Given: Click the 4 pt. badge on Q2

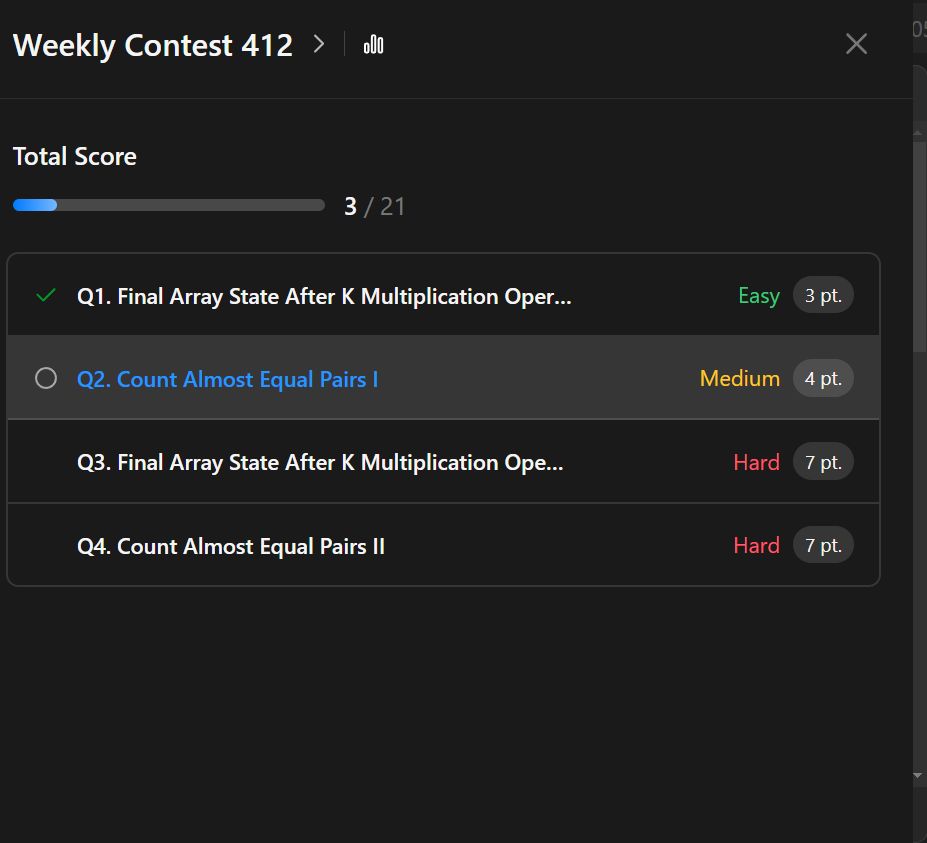Looking at the screenshot, I should click(823, 378).
